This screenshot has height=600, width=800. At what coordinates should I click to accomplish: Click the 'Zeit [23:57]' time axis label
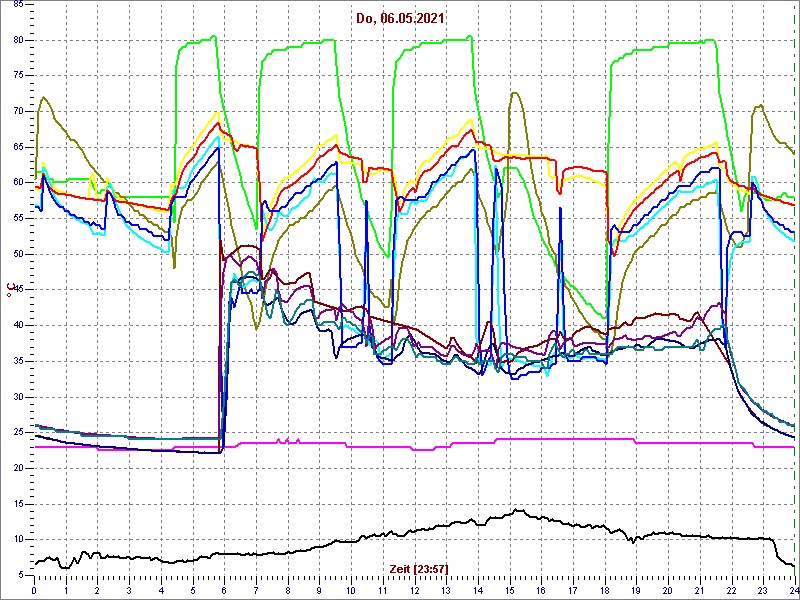click(419, 568)
